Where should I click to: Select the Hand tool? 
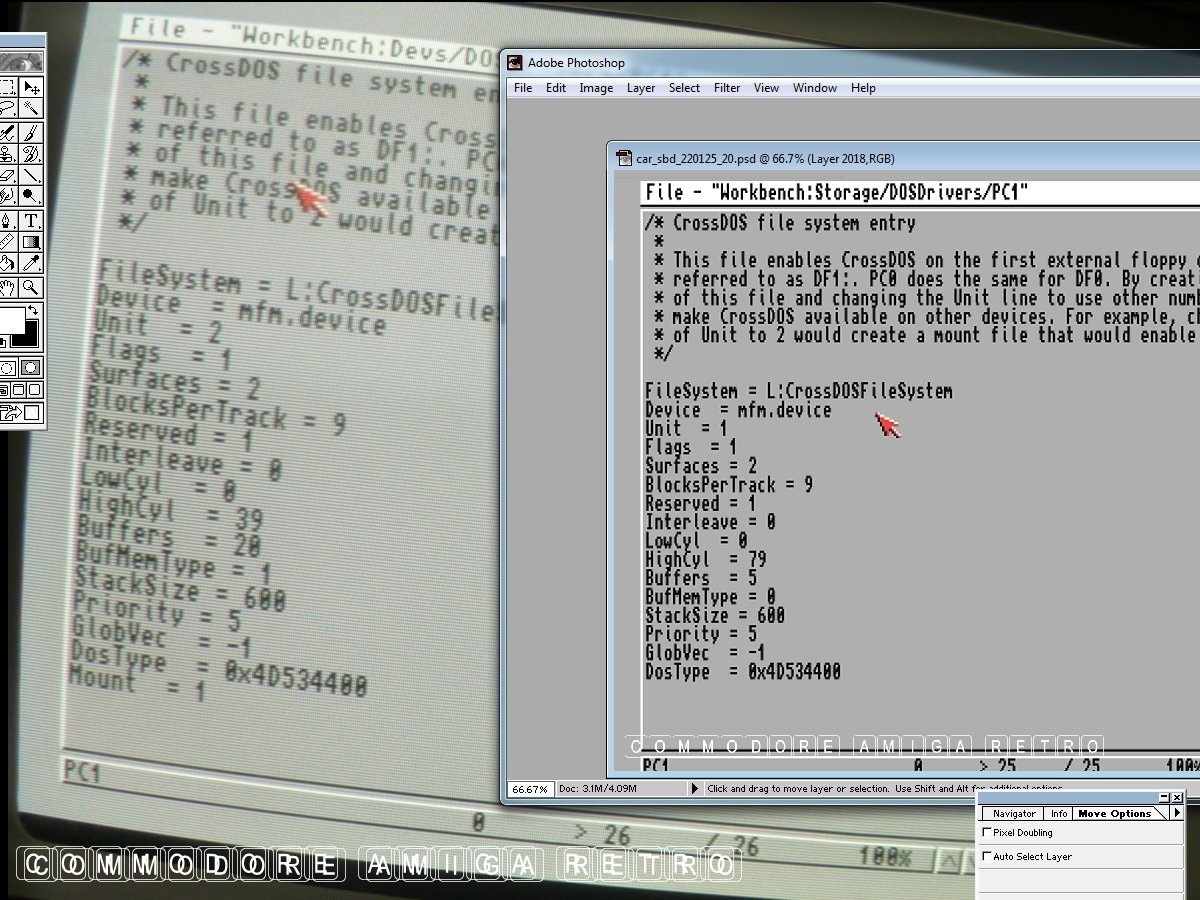(x=8, y=286)
